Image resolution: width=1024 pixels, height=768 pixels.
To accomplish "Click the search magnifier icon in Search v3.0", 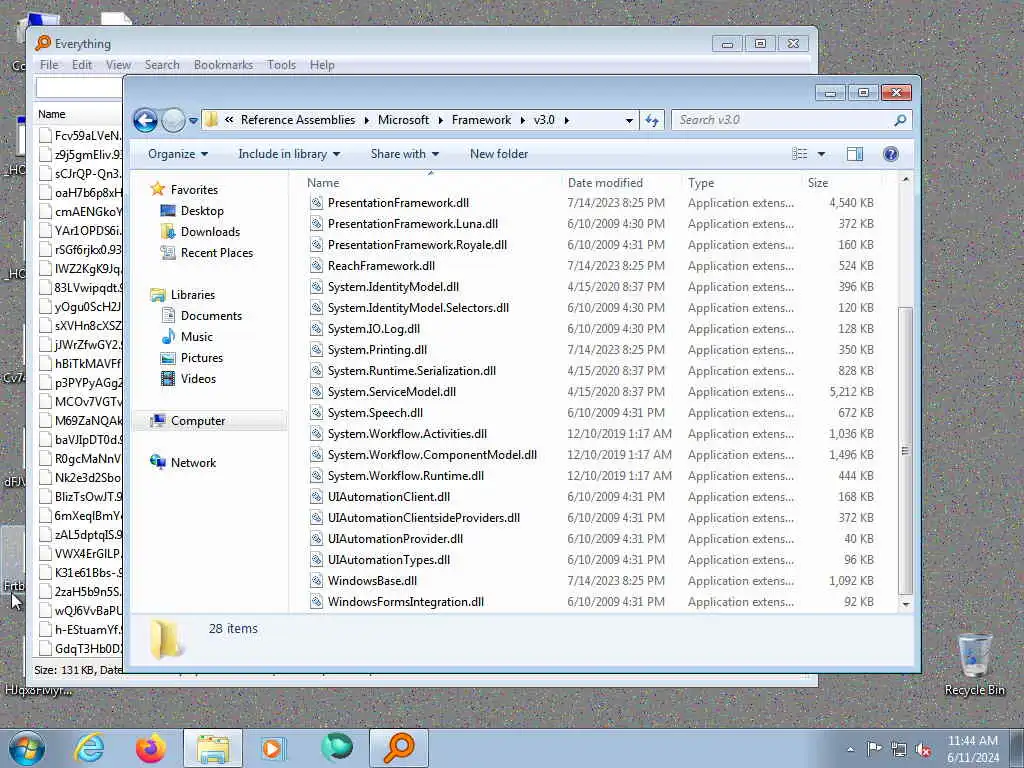I will [900, 120].
